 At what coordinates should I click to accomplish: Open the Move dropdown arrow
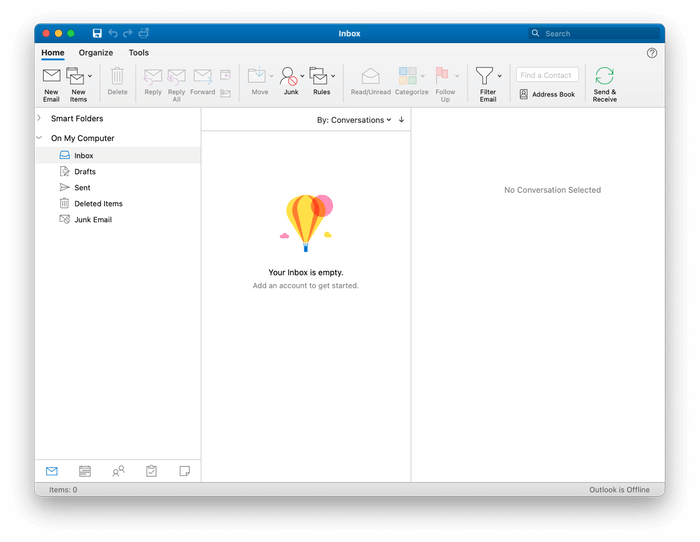[x=271, y=76]
